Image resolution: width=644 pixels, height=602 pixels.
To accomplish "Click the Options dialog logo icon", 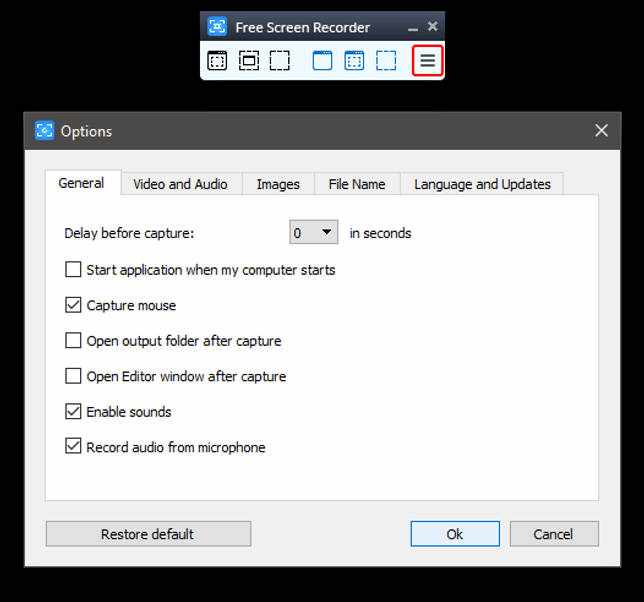I will pyautogui.click(x=44, y=131).
